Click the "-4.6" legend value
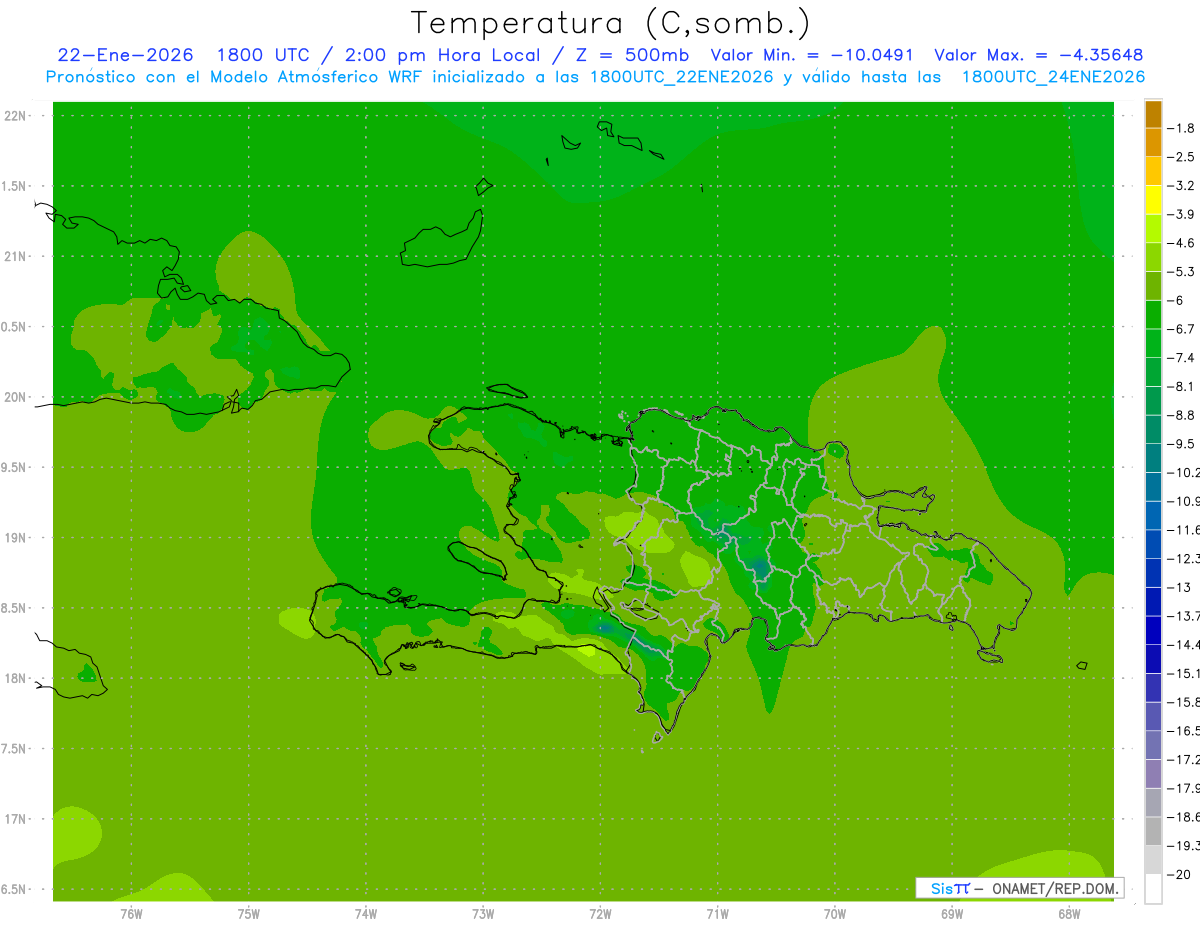1200x927 pixels. pos(1181,243)
